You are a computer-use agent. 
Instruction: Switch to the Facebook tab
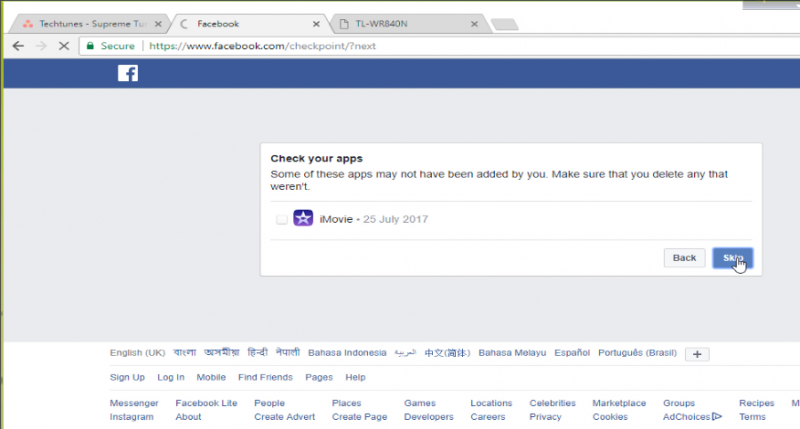pyautogui.click(x=250, y=24)
